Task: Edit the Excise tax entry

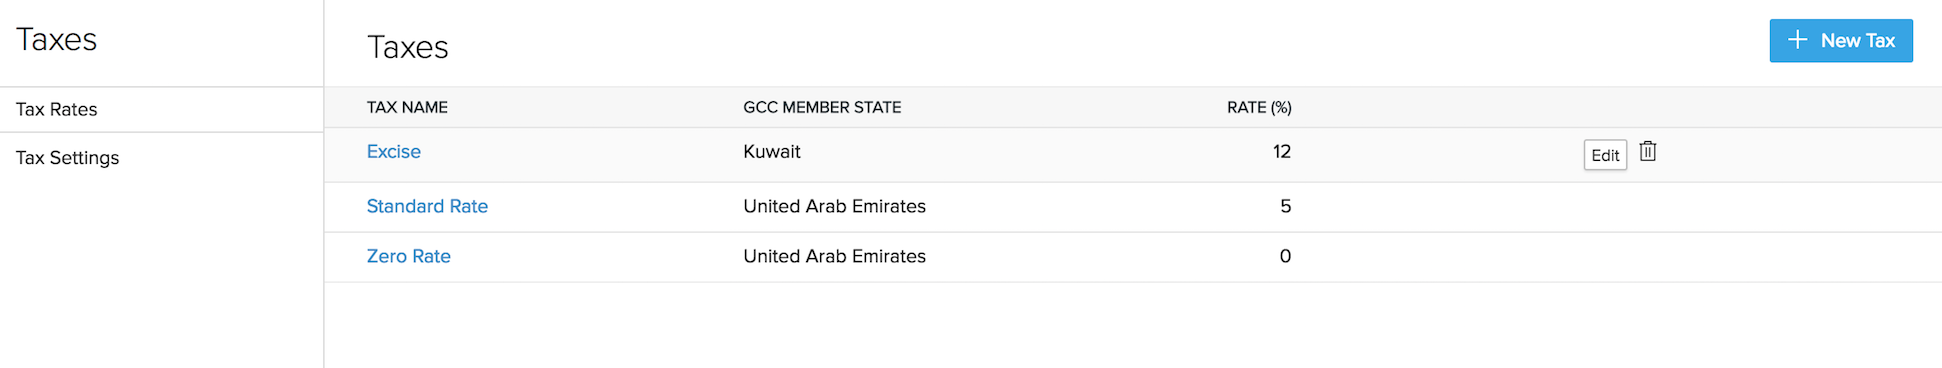Action: pyautogui.click(x=1605, y=155)
